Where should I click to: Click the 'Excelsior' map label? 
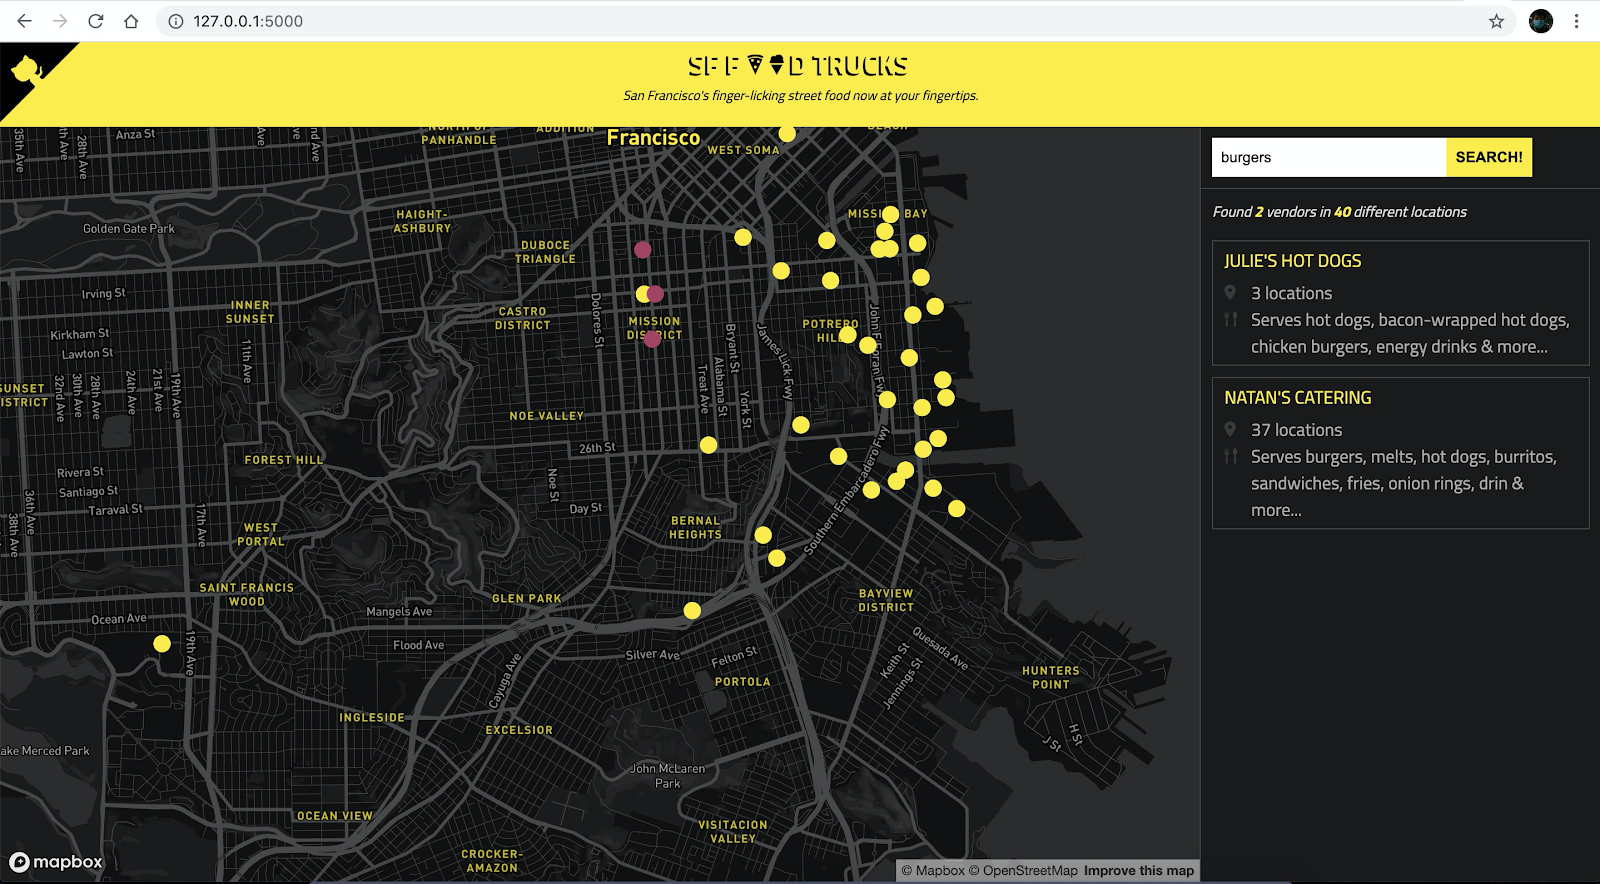coord(519,730)
